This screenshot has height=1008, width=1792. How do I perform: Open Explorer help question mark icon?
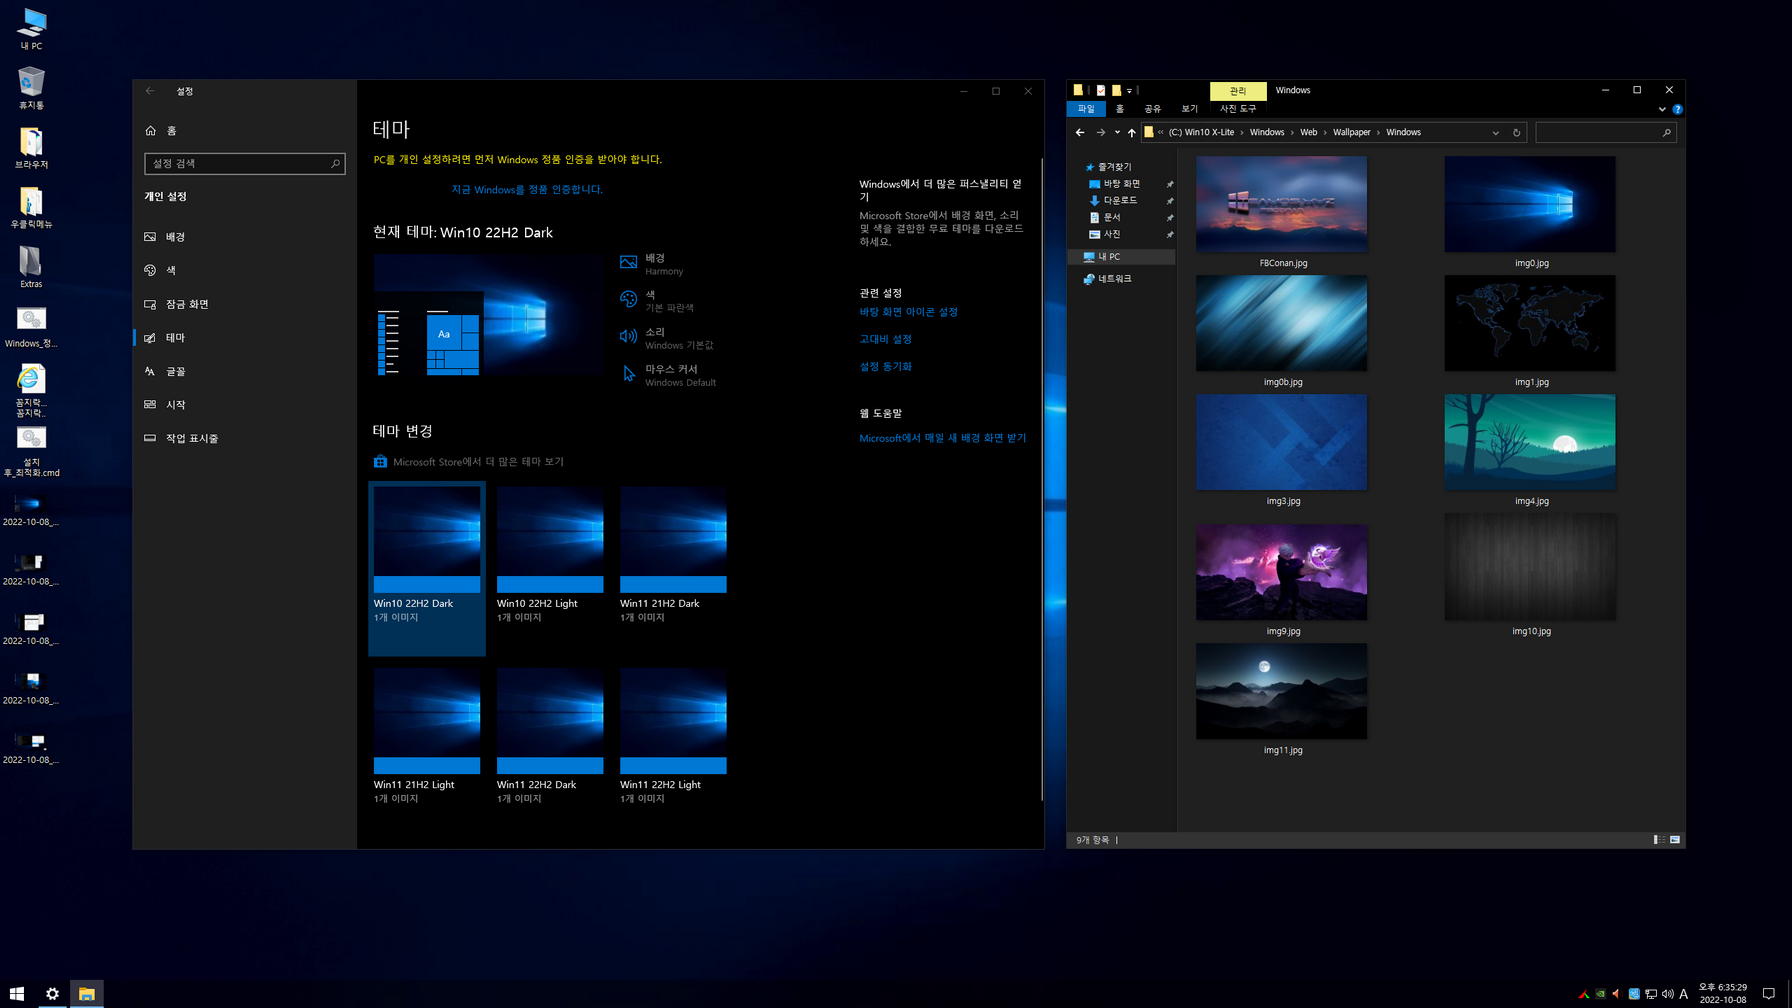[1677, 109]
